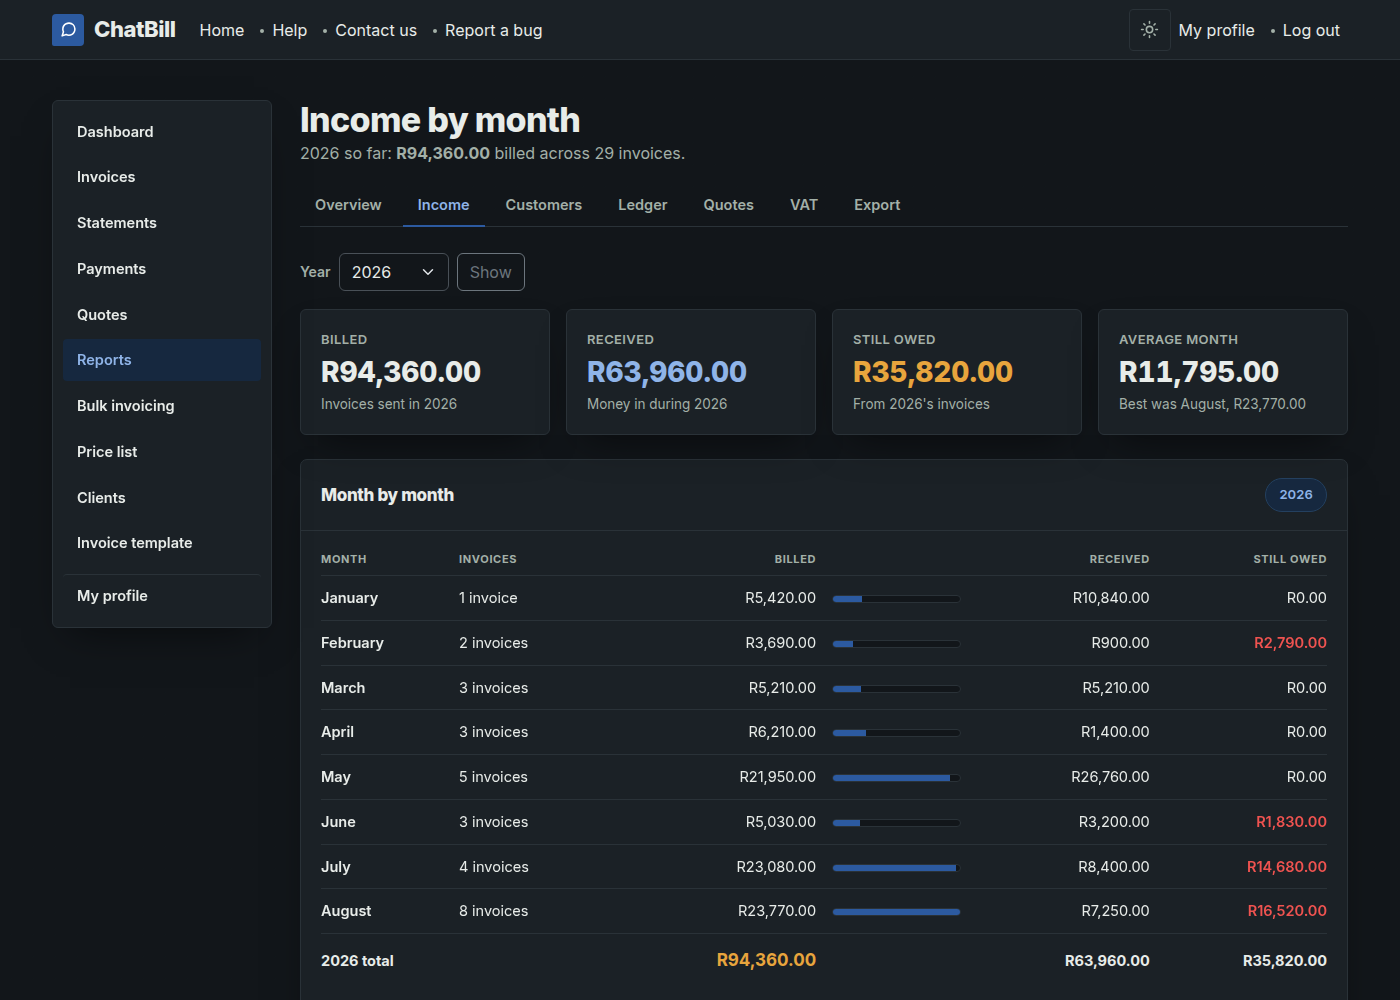Screen dimensions: 1400x1000
Task: Open the Help link
Action: tap(290, 30)
